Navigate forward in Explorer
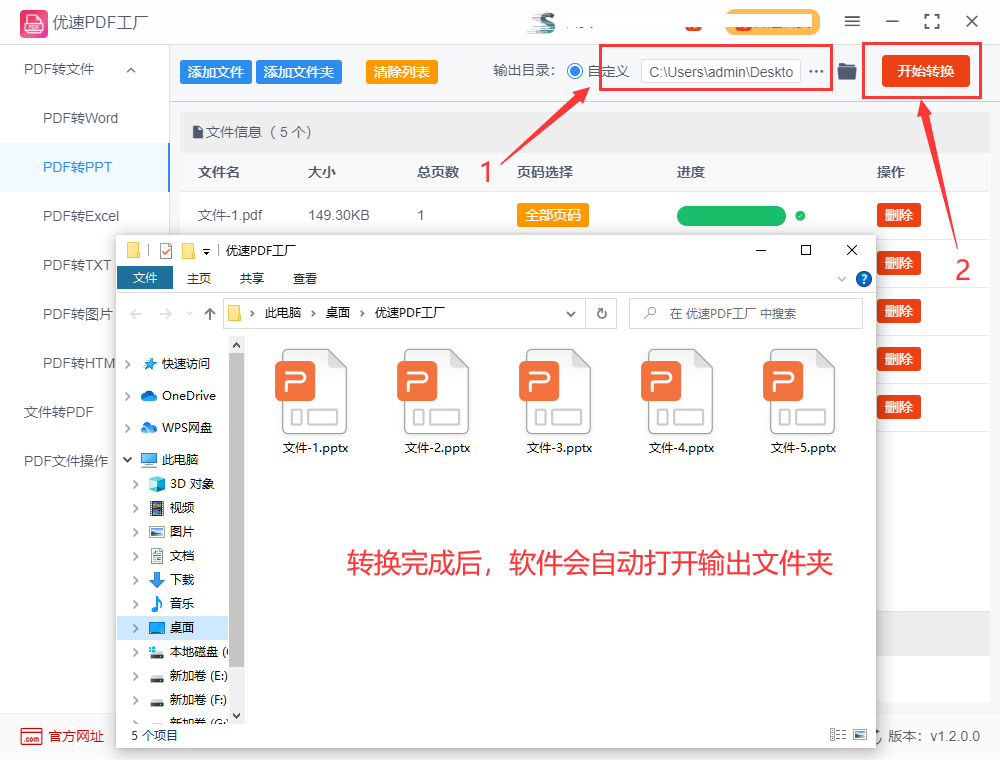The height and width of the screenshot is (760, 1000). (x=166, y=314)
